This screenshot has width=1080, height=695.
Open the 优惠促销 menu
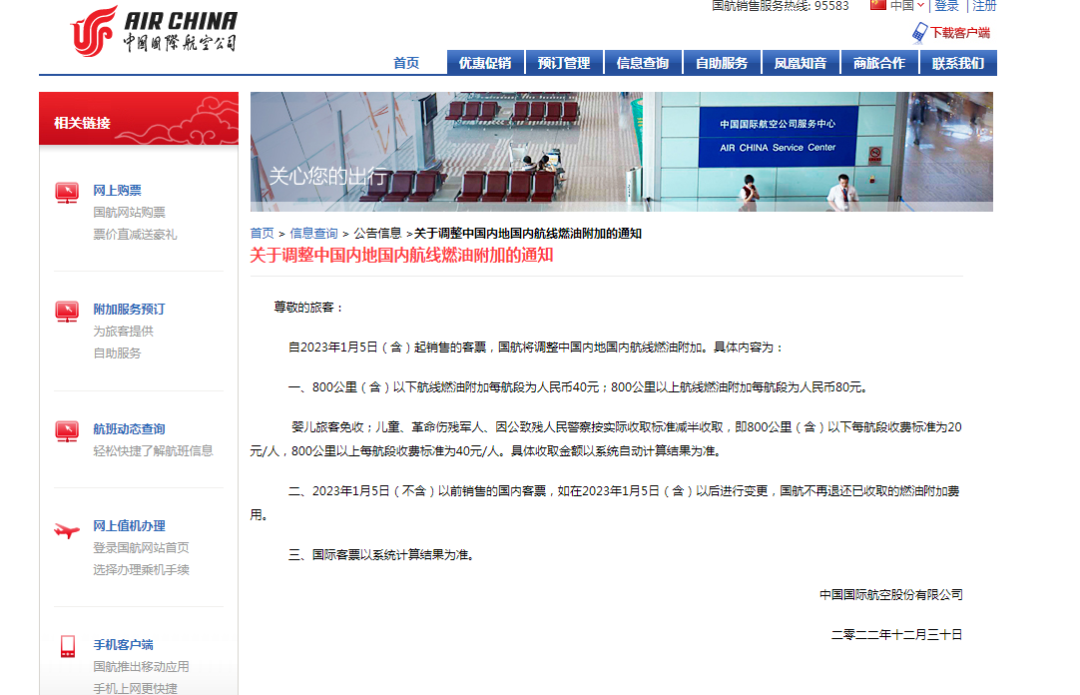pyautogui.click(x=485, y=63)
